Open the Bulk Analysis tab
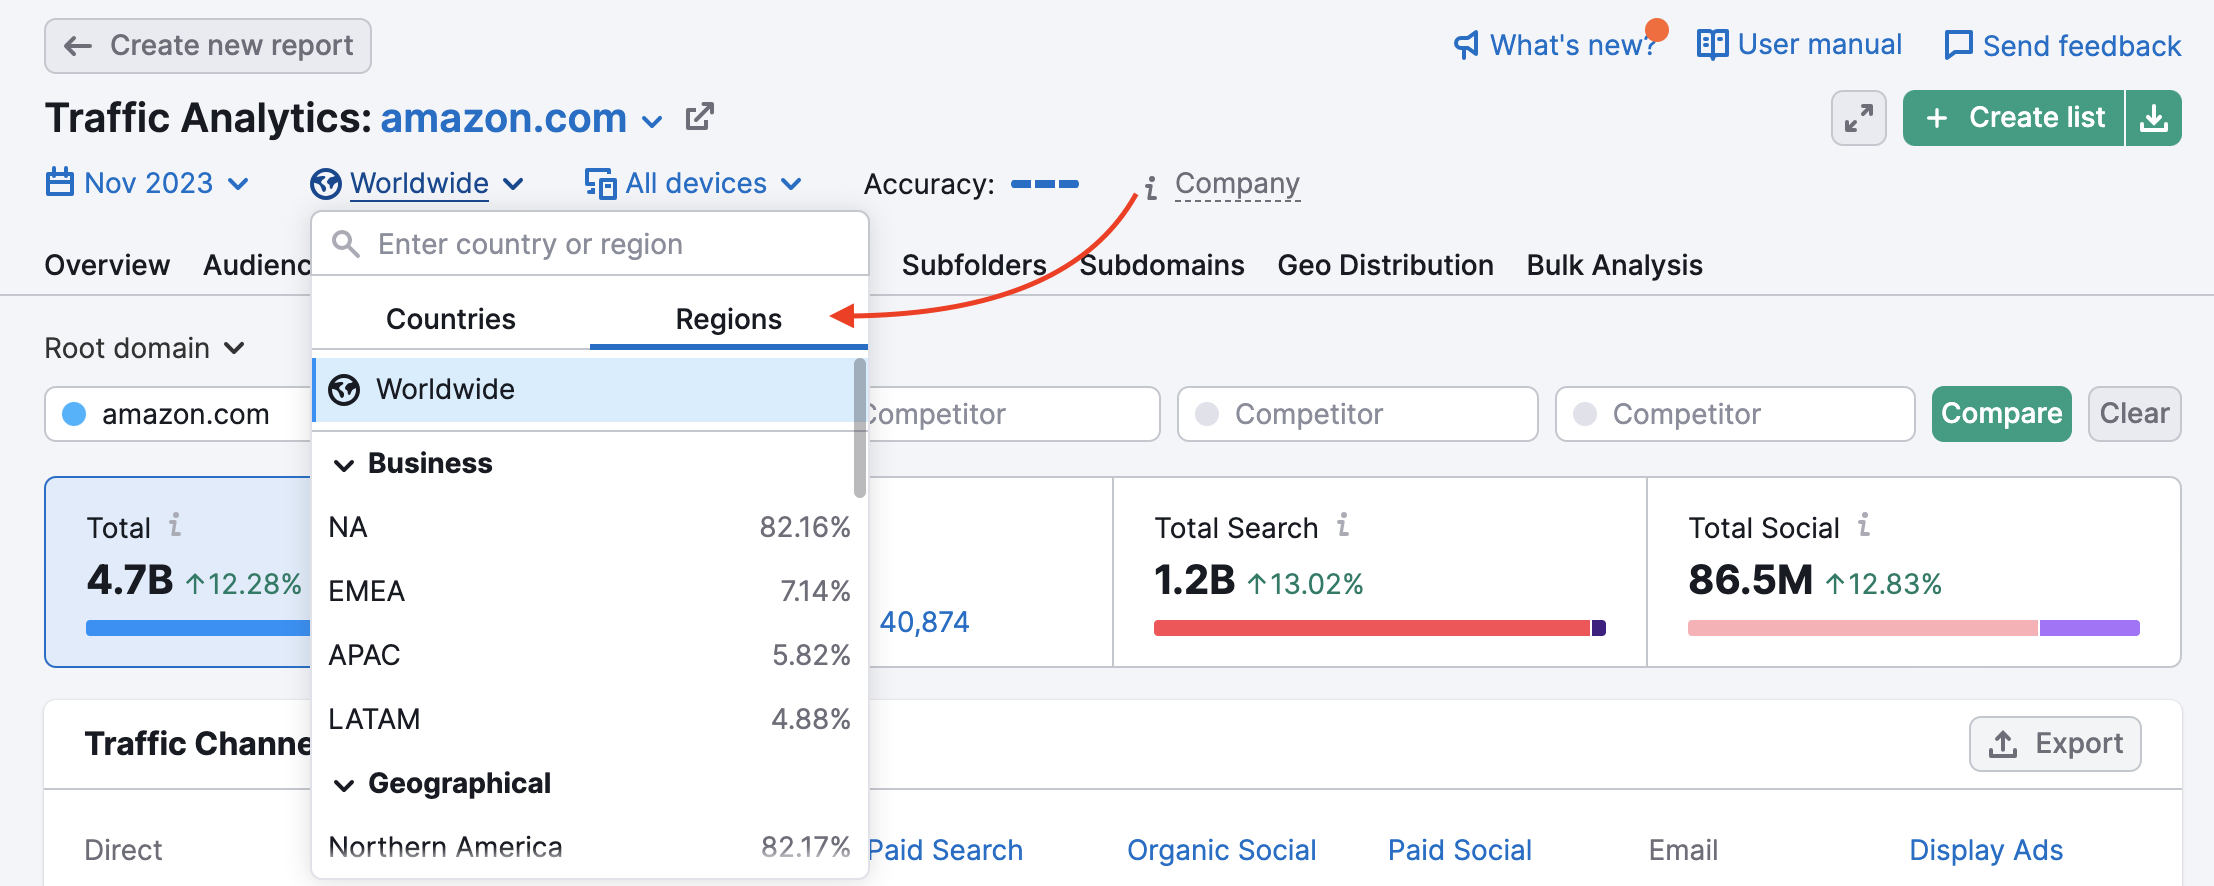Image resolution: width=2214 pixels, height=886 pixels. (1614, 265)
